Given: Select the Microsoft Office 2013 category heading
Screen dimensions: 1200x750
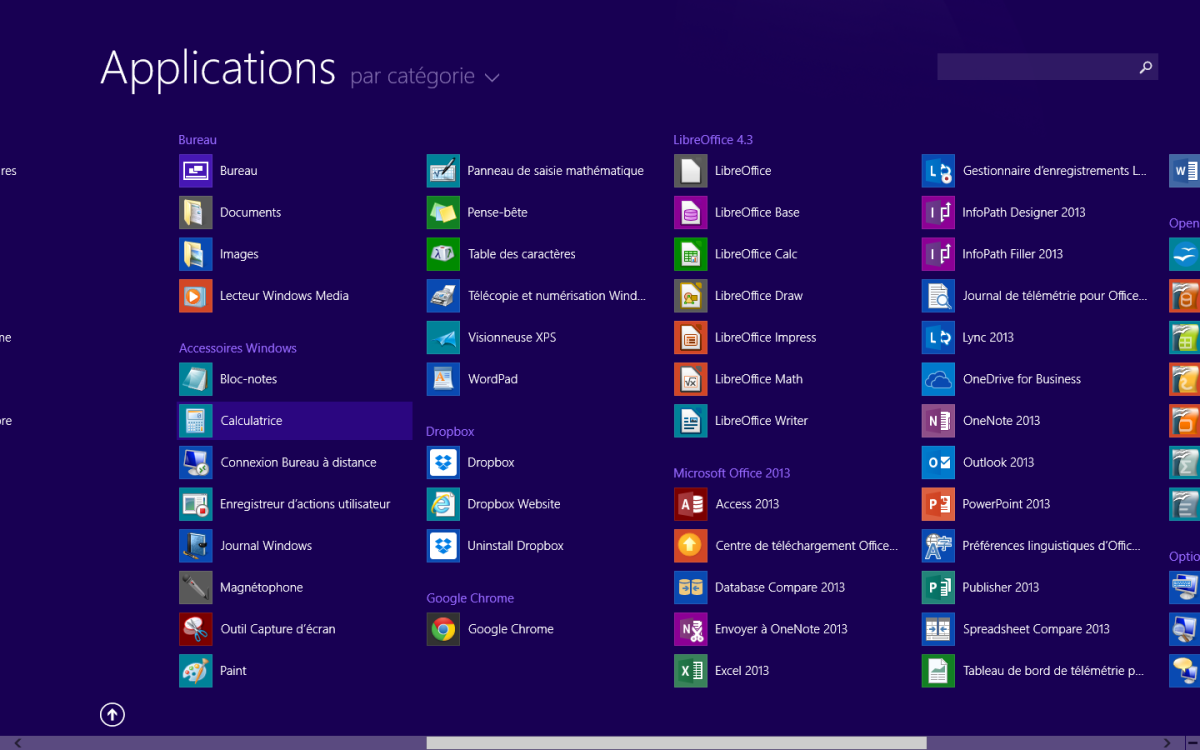Looking at the screenshot, I should (x=732, y=473).
